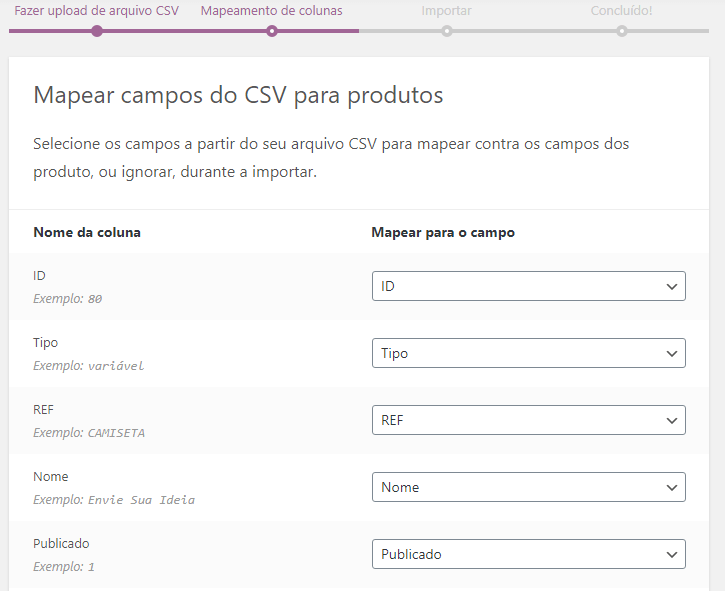
Task: Click the Envie Sua Ideia example text
Action: [x=141, y=499]
